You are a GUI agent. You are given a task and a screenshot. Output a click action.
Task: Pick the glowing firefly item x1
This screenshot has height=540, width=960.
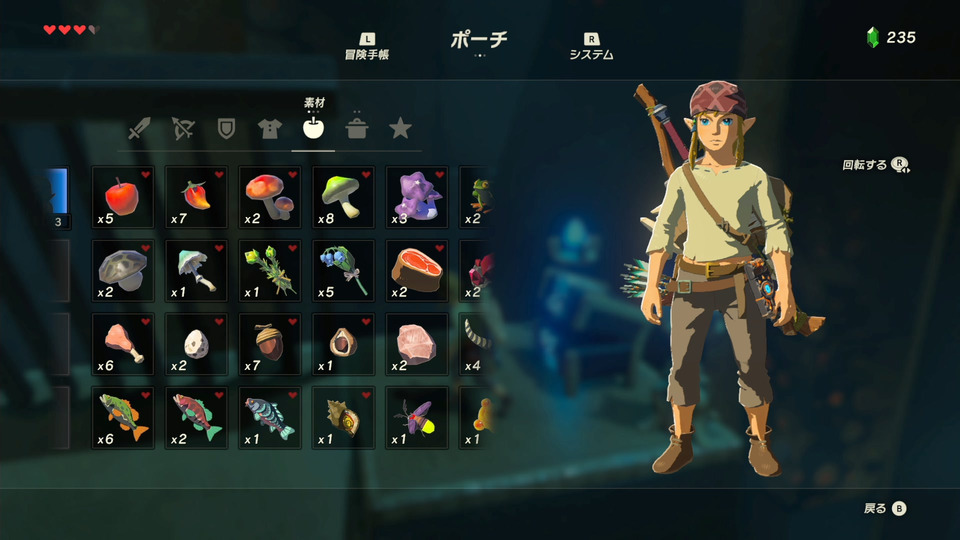[416, 418]
